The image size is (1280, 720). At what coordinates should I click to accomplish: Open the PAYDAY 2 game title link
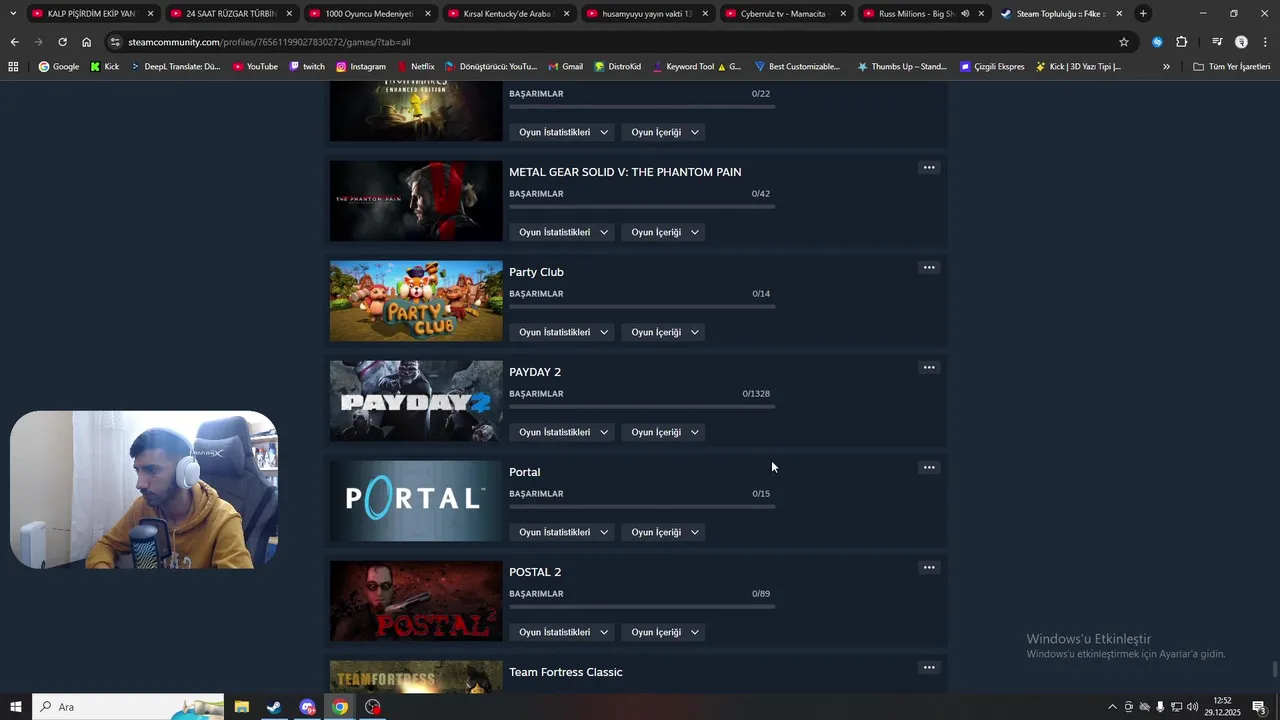tap(535, 372)
